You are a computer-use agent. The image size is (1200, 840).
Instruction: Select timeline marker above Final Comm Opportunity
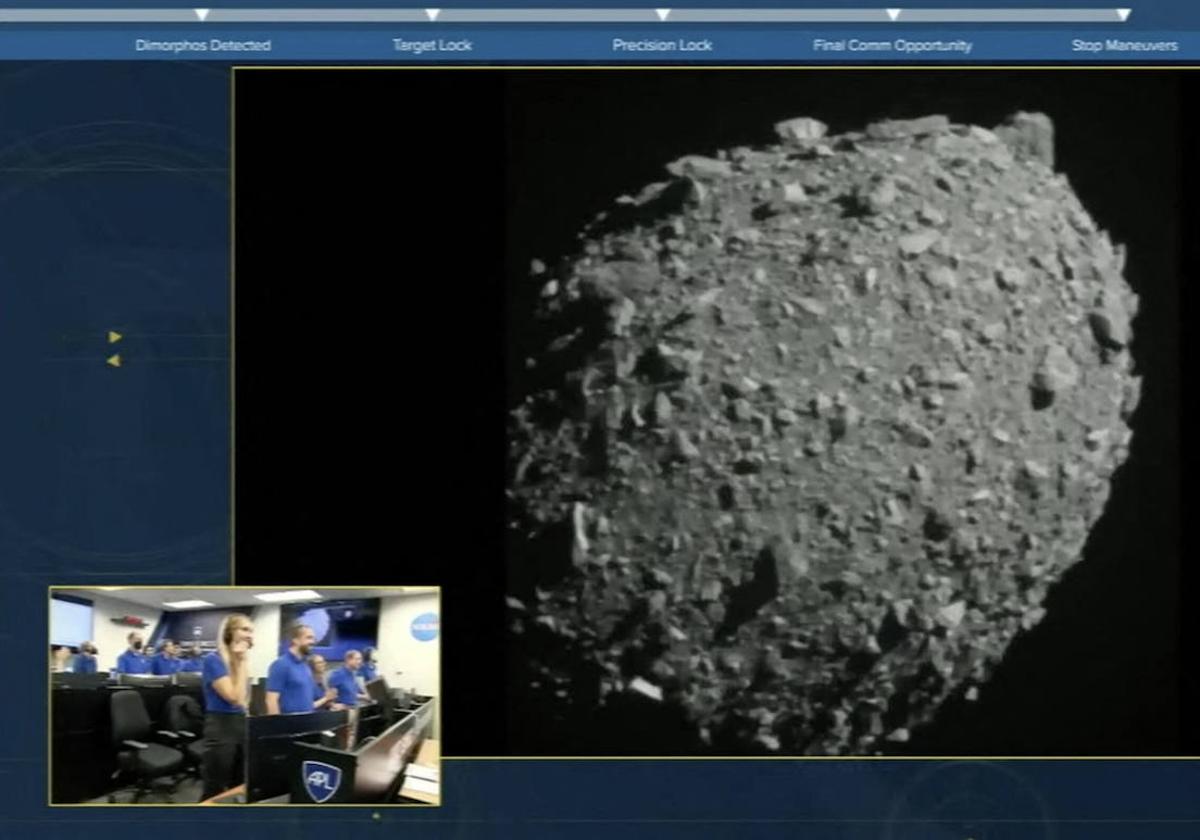(x=893, y=15)
